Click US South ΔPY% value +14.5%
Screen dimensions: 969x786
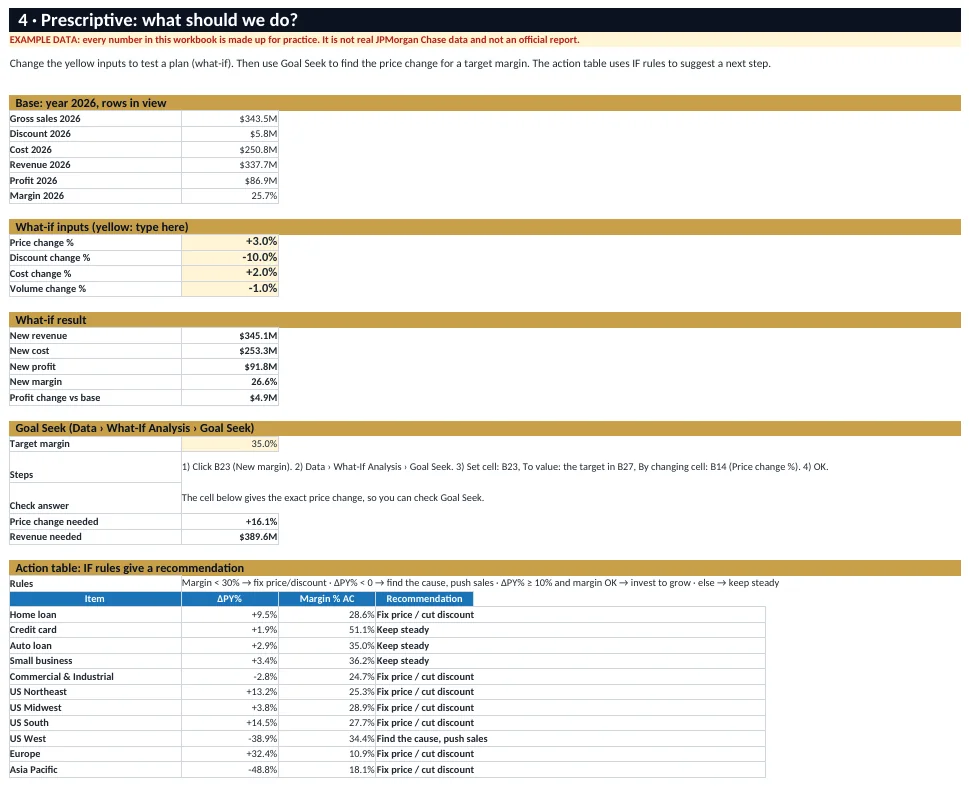(230, 723)
